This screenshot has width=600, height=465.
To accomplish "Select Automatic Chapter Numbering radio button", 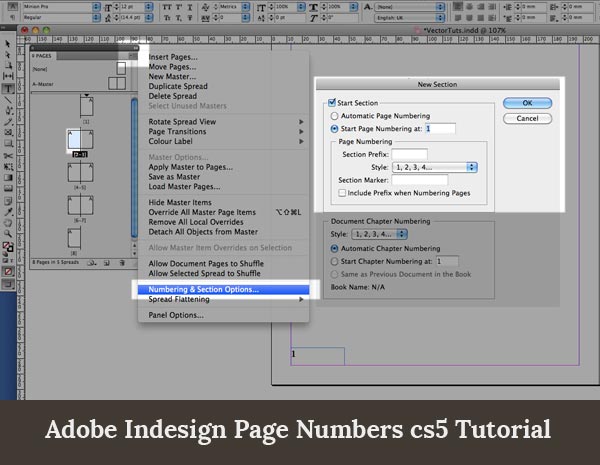I will 334,248.
